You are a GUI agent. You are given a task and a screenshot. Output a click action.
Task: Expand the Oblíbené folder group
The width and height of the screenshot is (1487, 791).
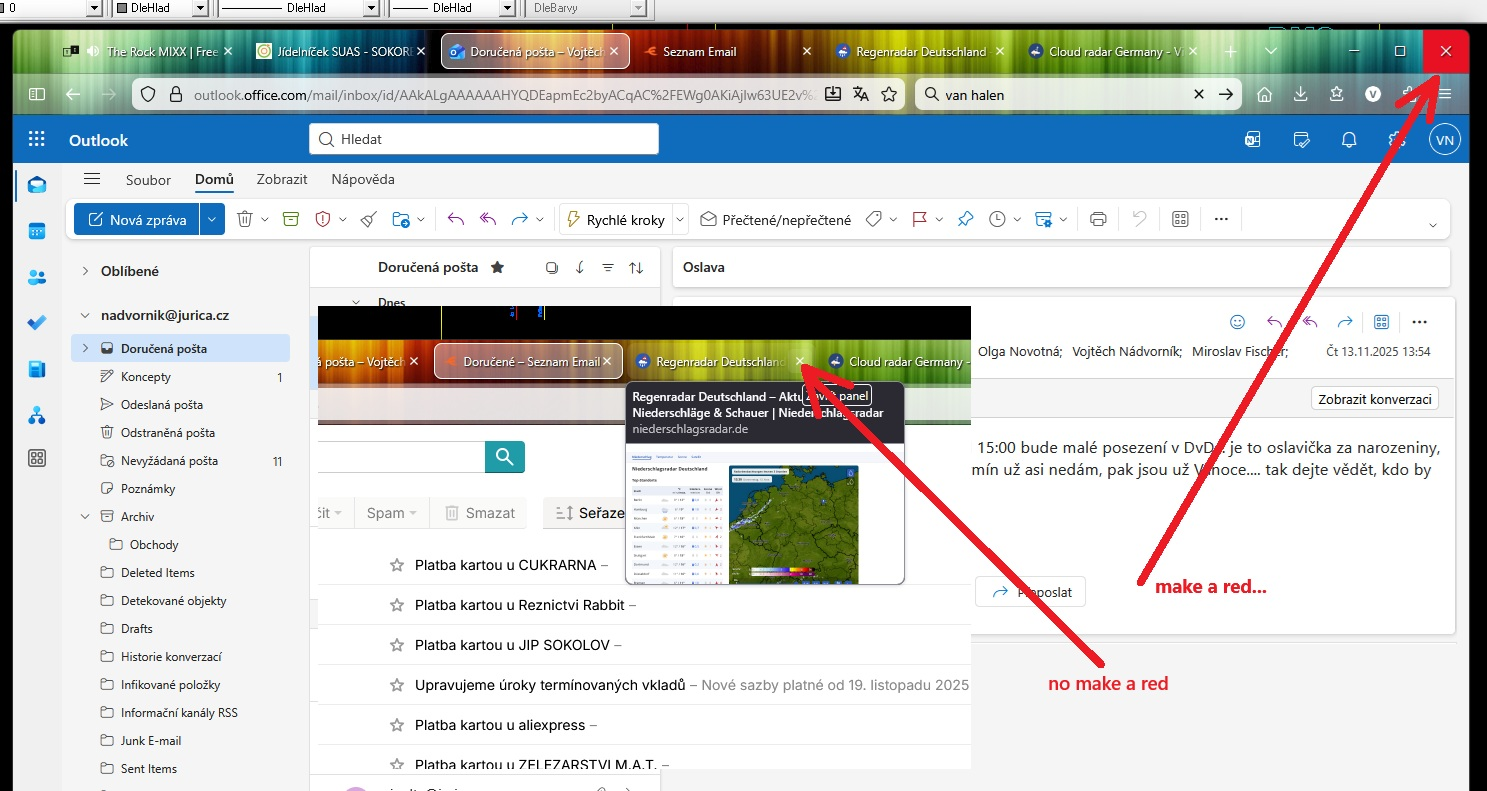(x=85, y=271)
